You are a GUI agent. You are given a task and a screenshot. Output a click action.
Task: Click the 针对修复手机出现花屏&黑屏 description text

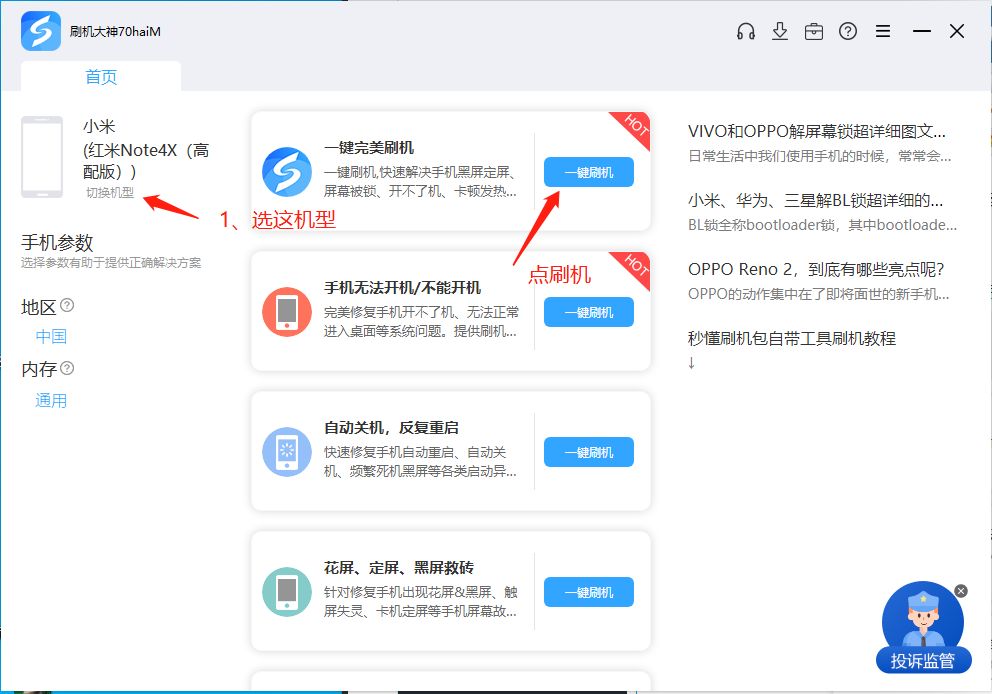point(421,602)
